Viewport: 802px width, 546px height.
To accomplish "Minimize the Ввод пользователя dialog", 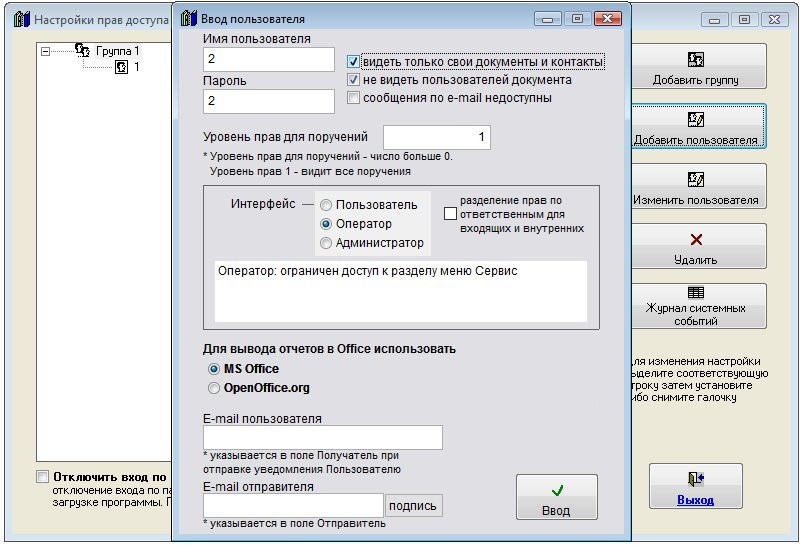I will coord(548,19).
